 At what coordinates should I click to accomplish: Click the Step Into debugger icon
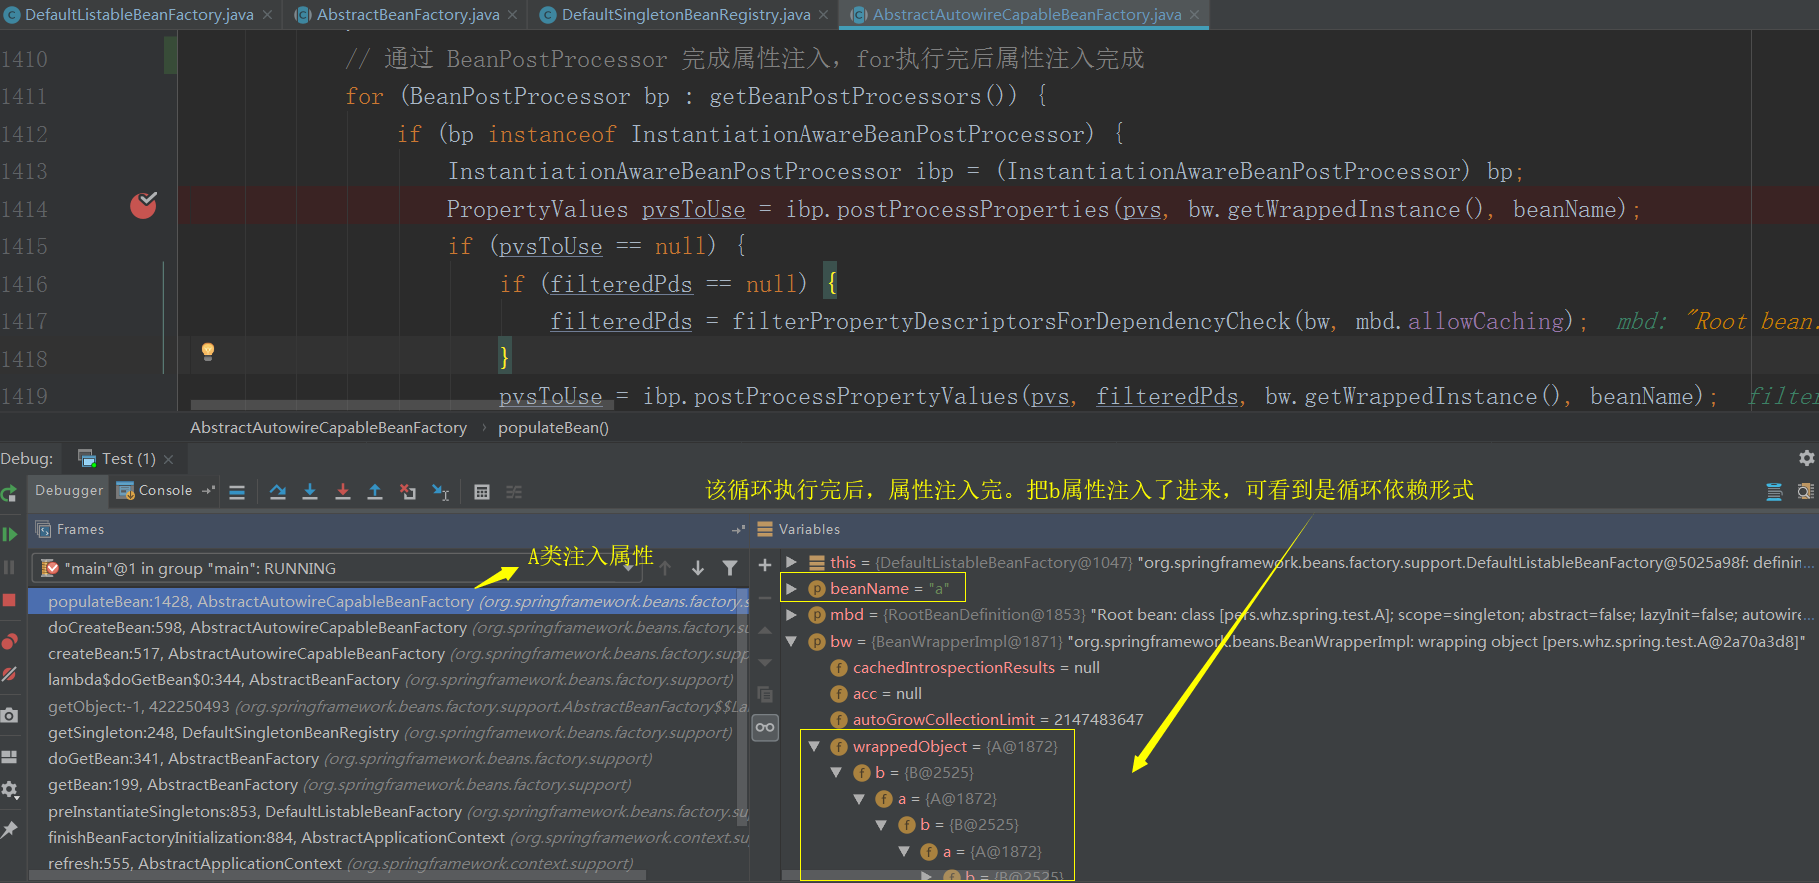click(310, 492)
